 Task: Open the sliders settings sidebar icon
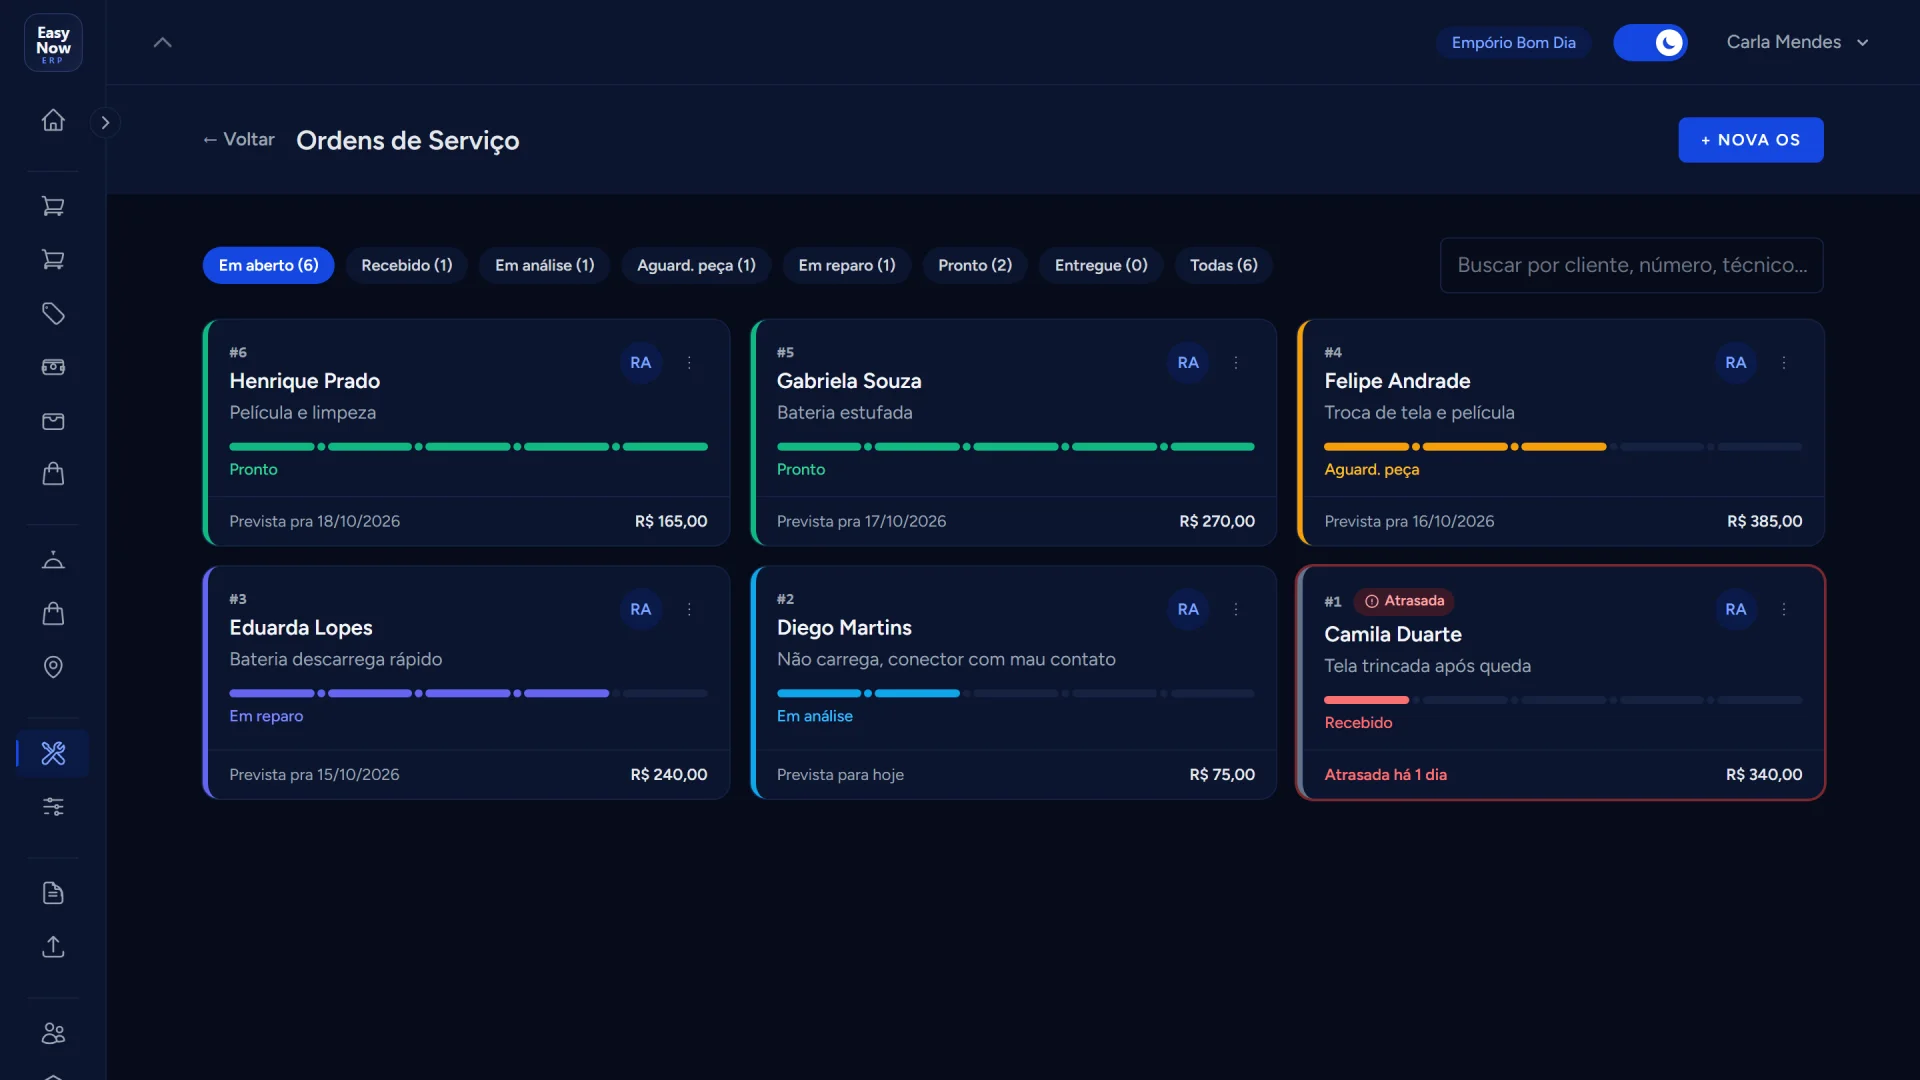click(x=53, y=806)
